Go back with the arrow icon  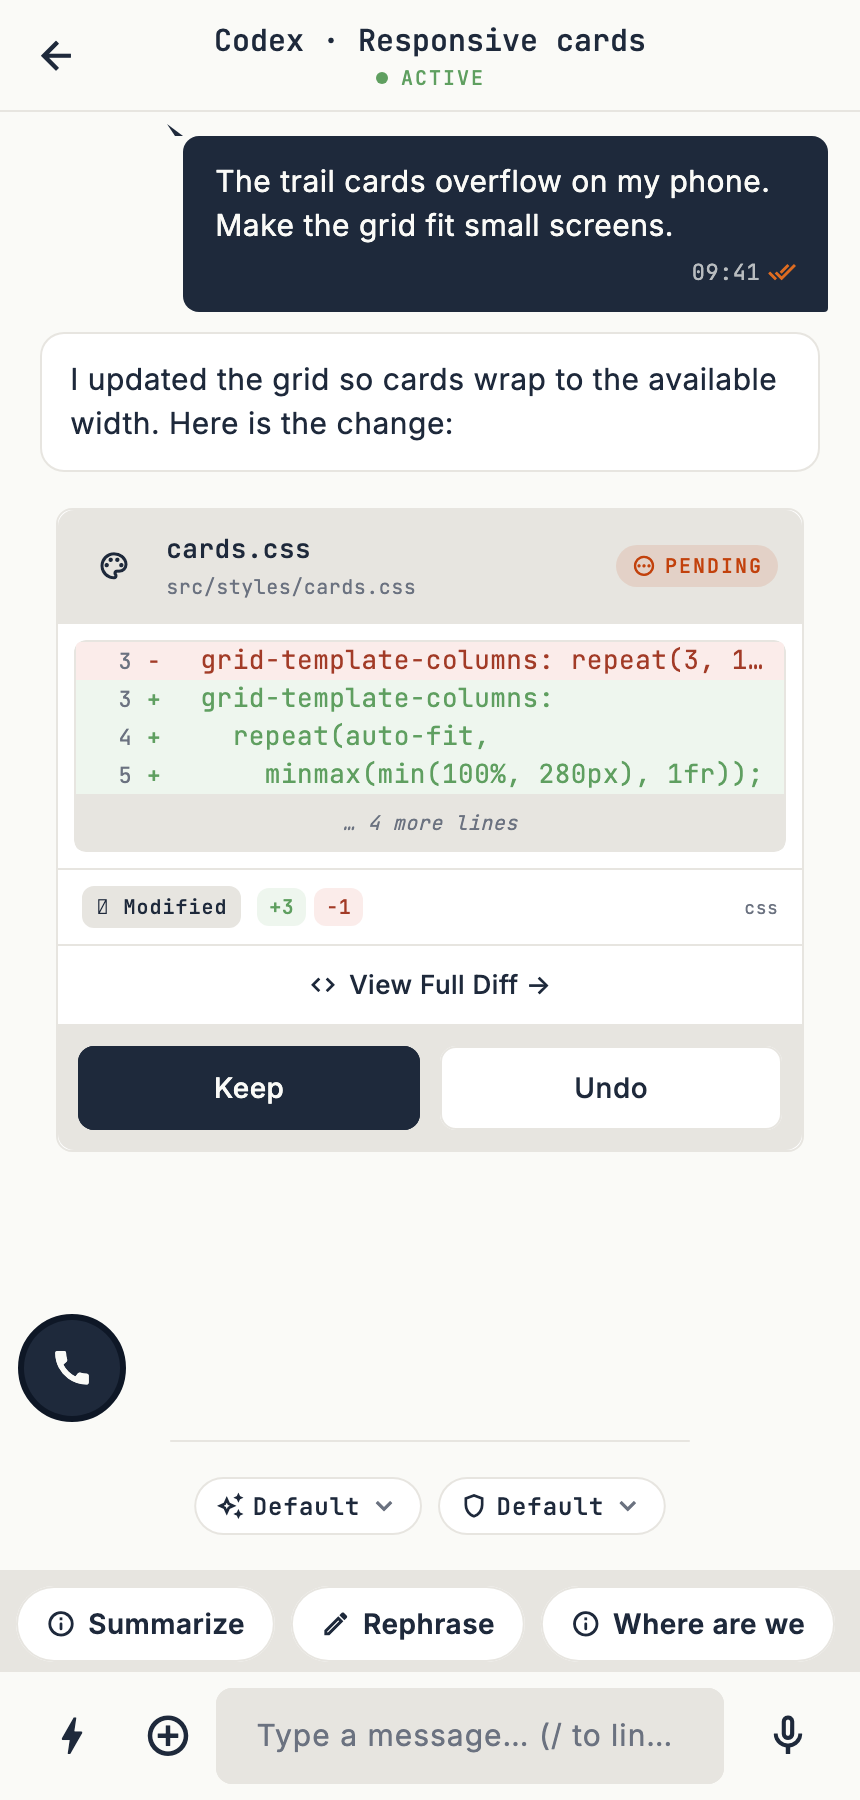click(x=56, y=55)
